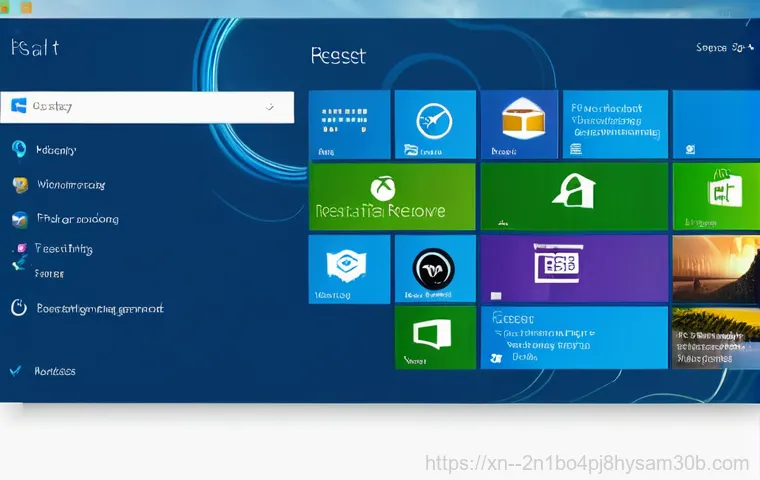Click the power icon in left sidebar
Screen dimensions: 760x480
coord(18,309)
